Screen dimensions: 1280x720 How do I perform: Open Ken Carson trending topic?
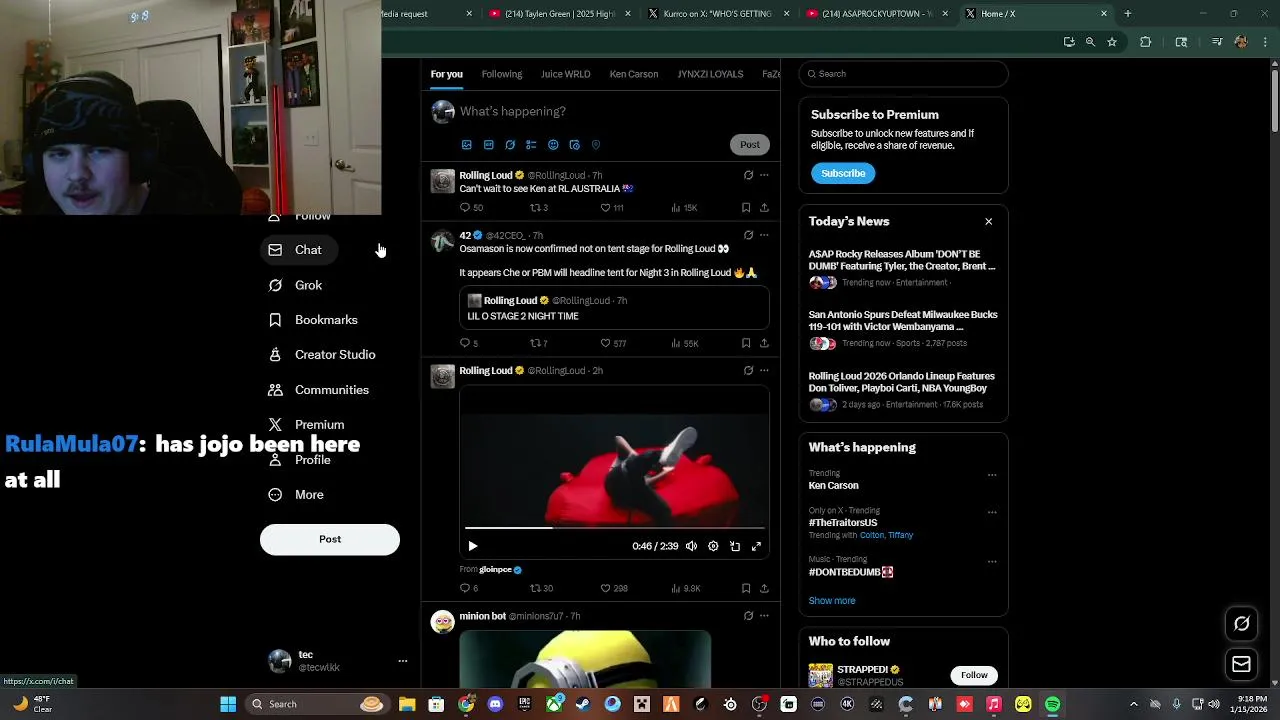tap(833, 486)
